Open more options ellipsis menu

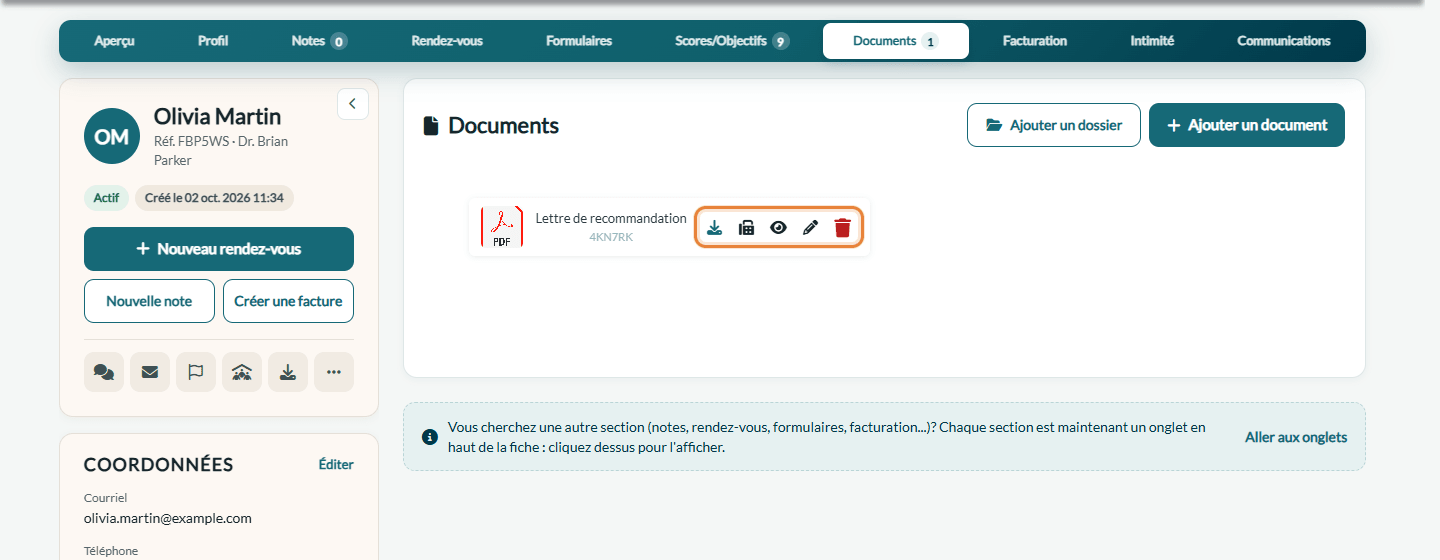point(334,372)
